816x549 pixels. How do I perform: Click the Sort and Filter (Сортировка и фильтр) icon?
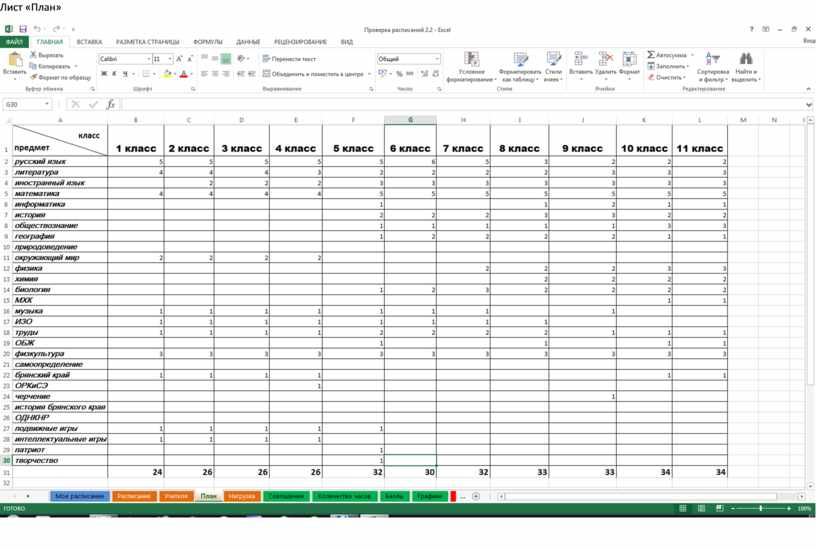713,59
